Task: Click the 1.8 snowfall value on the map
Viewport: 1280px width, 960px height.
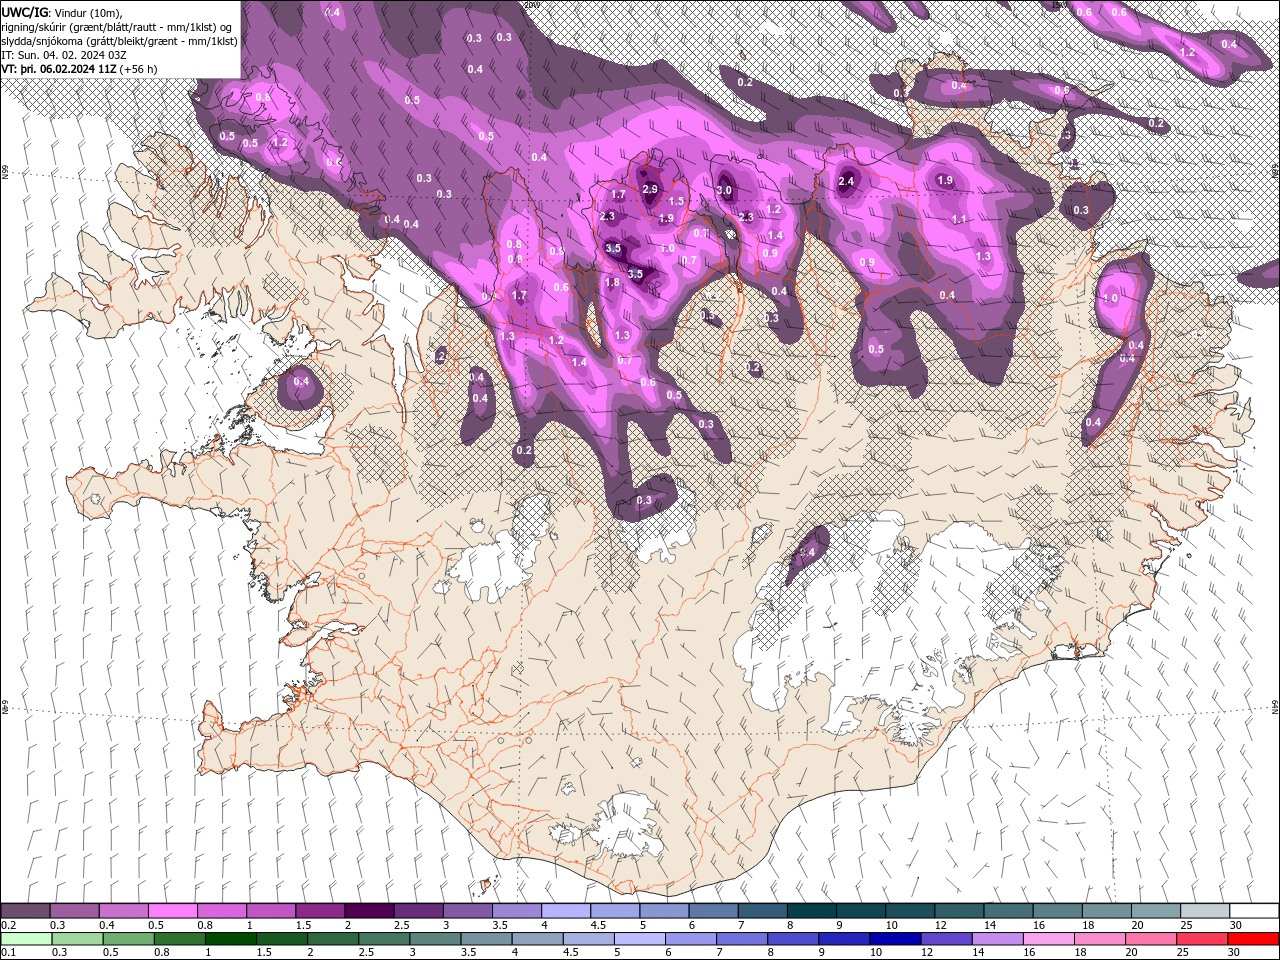Action: pos(613,282)
